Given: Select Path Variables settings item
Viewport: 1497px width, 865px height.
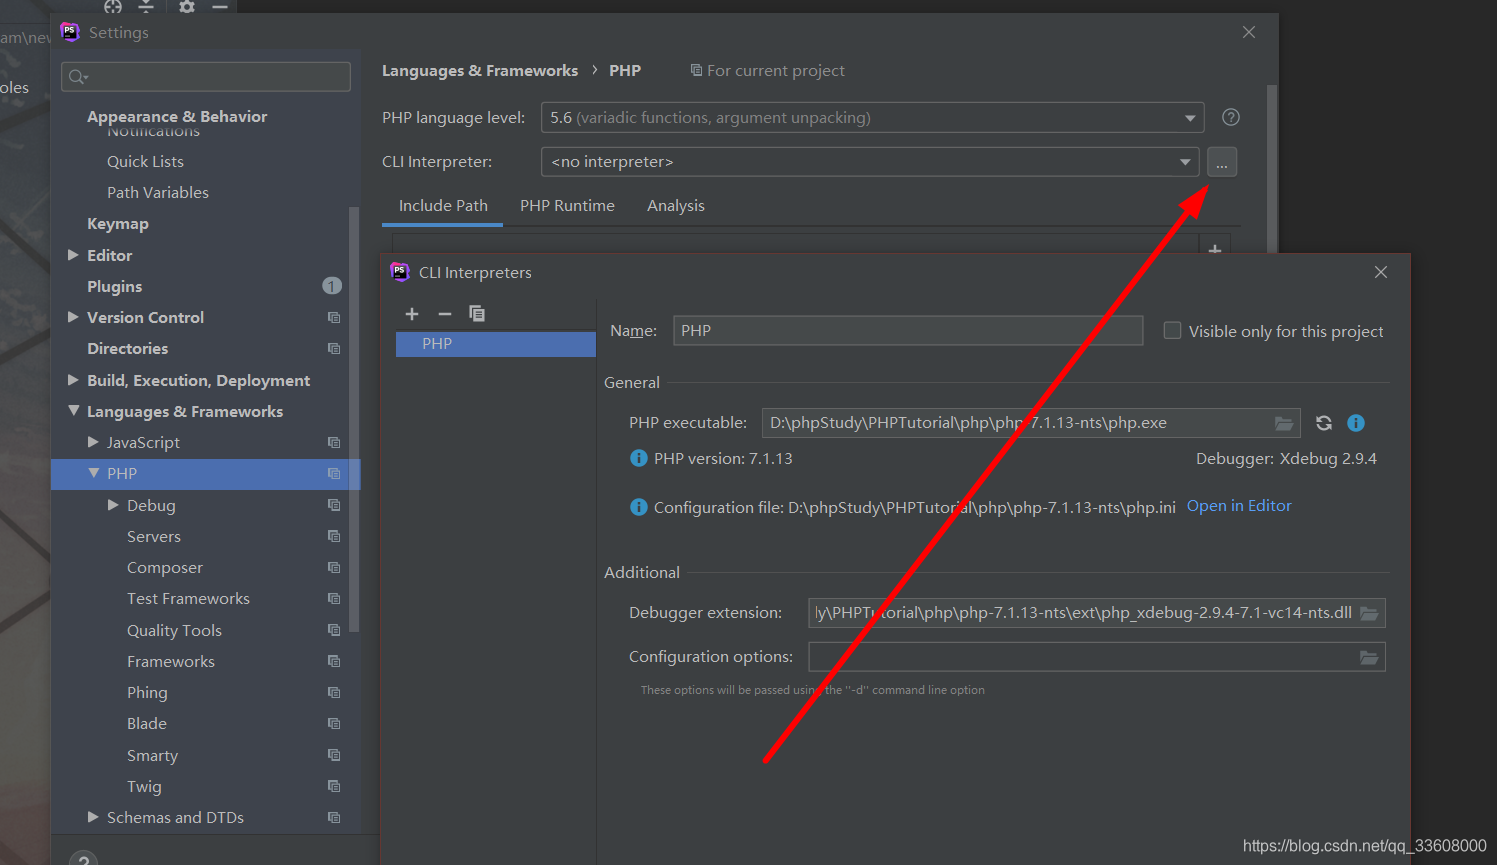Looking at the screenshot, I should pos(158,193).
